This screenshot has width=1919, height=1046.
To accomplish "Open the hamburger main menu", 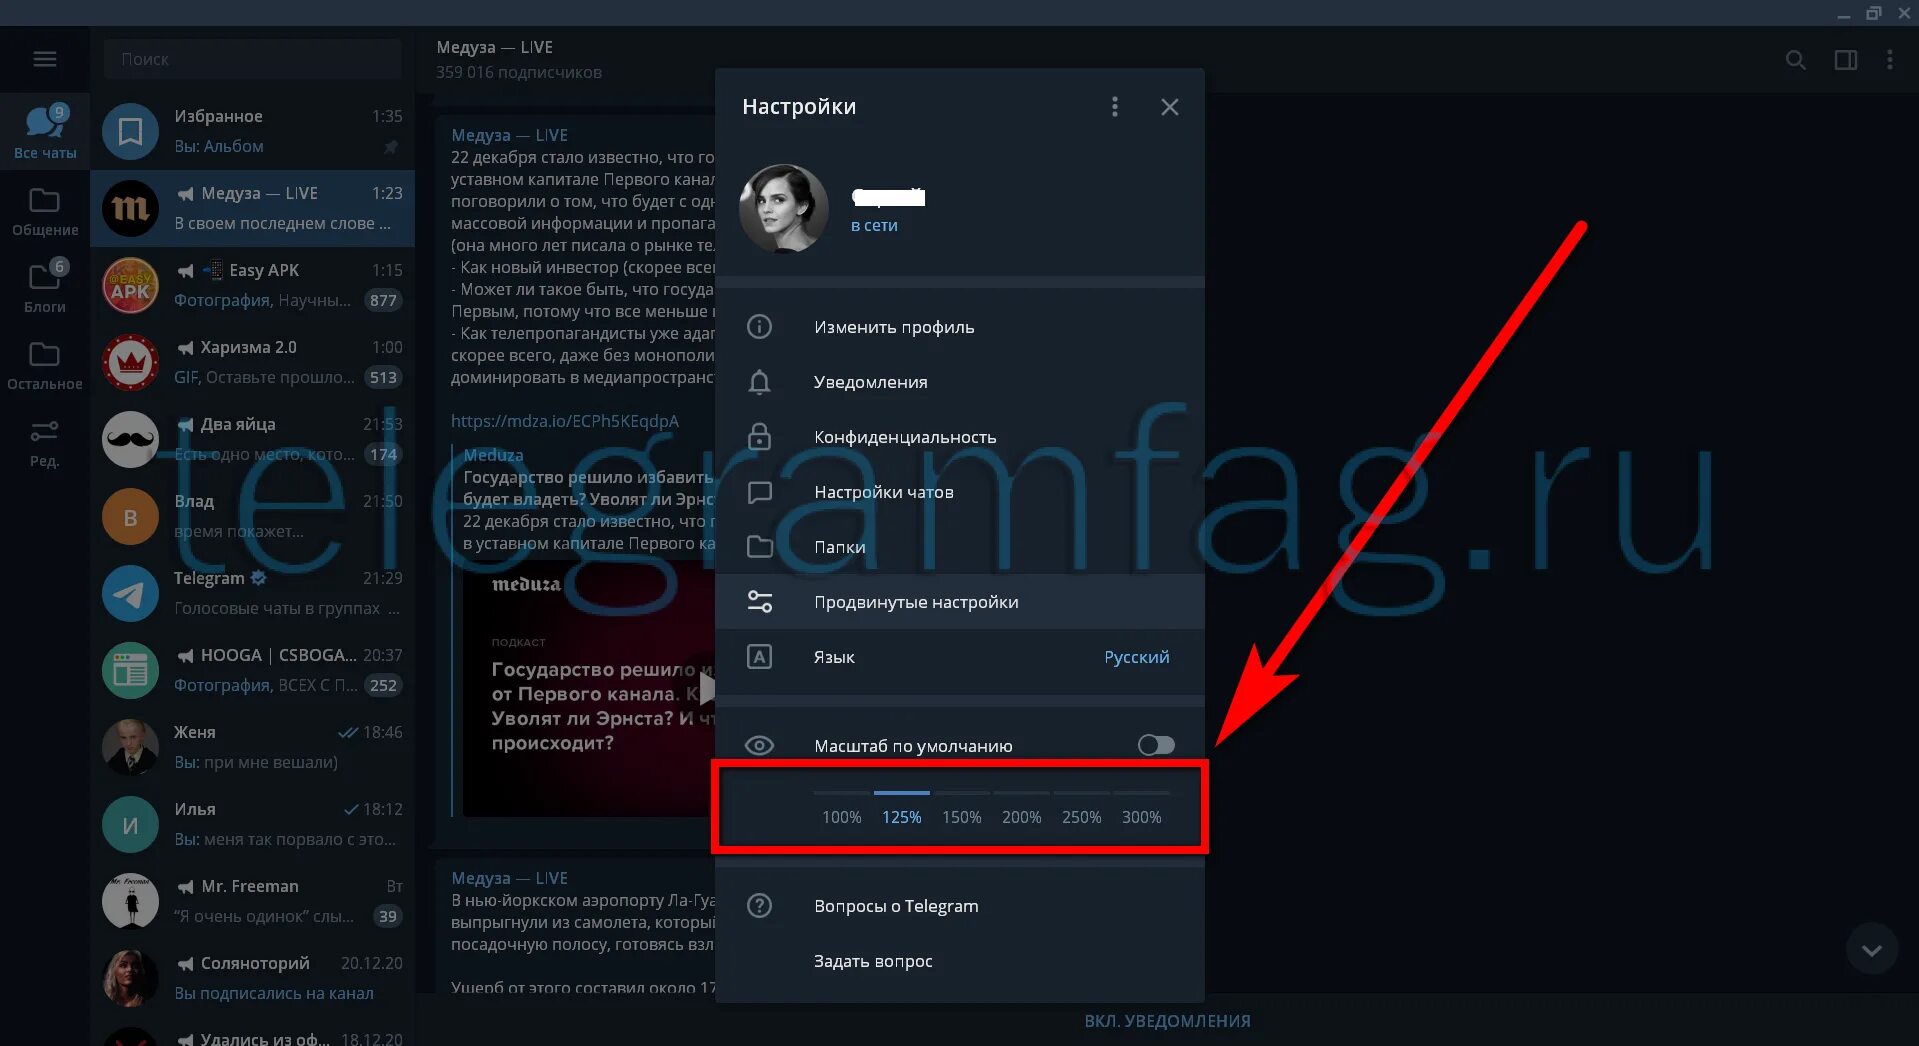I will coord(45,59).
